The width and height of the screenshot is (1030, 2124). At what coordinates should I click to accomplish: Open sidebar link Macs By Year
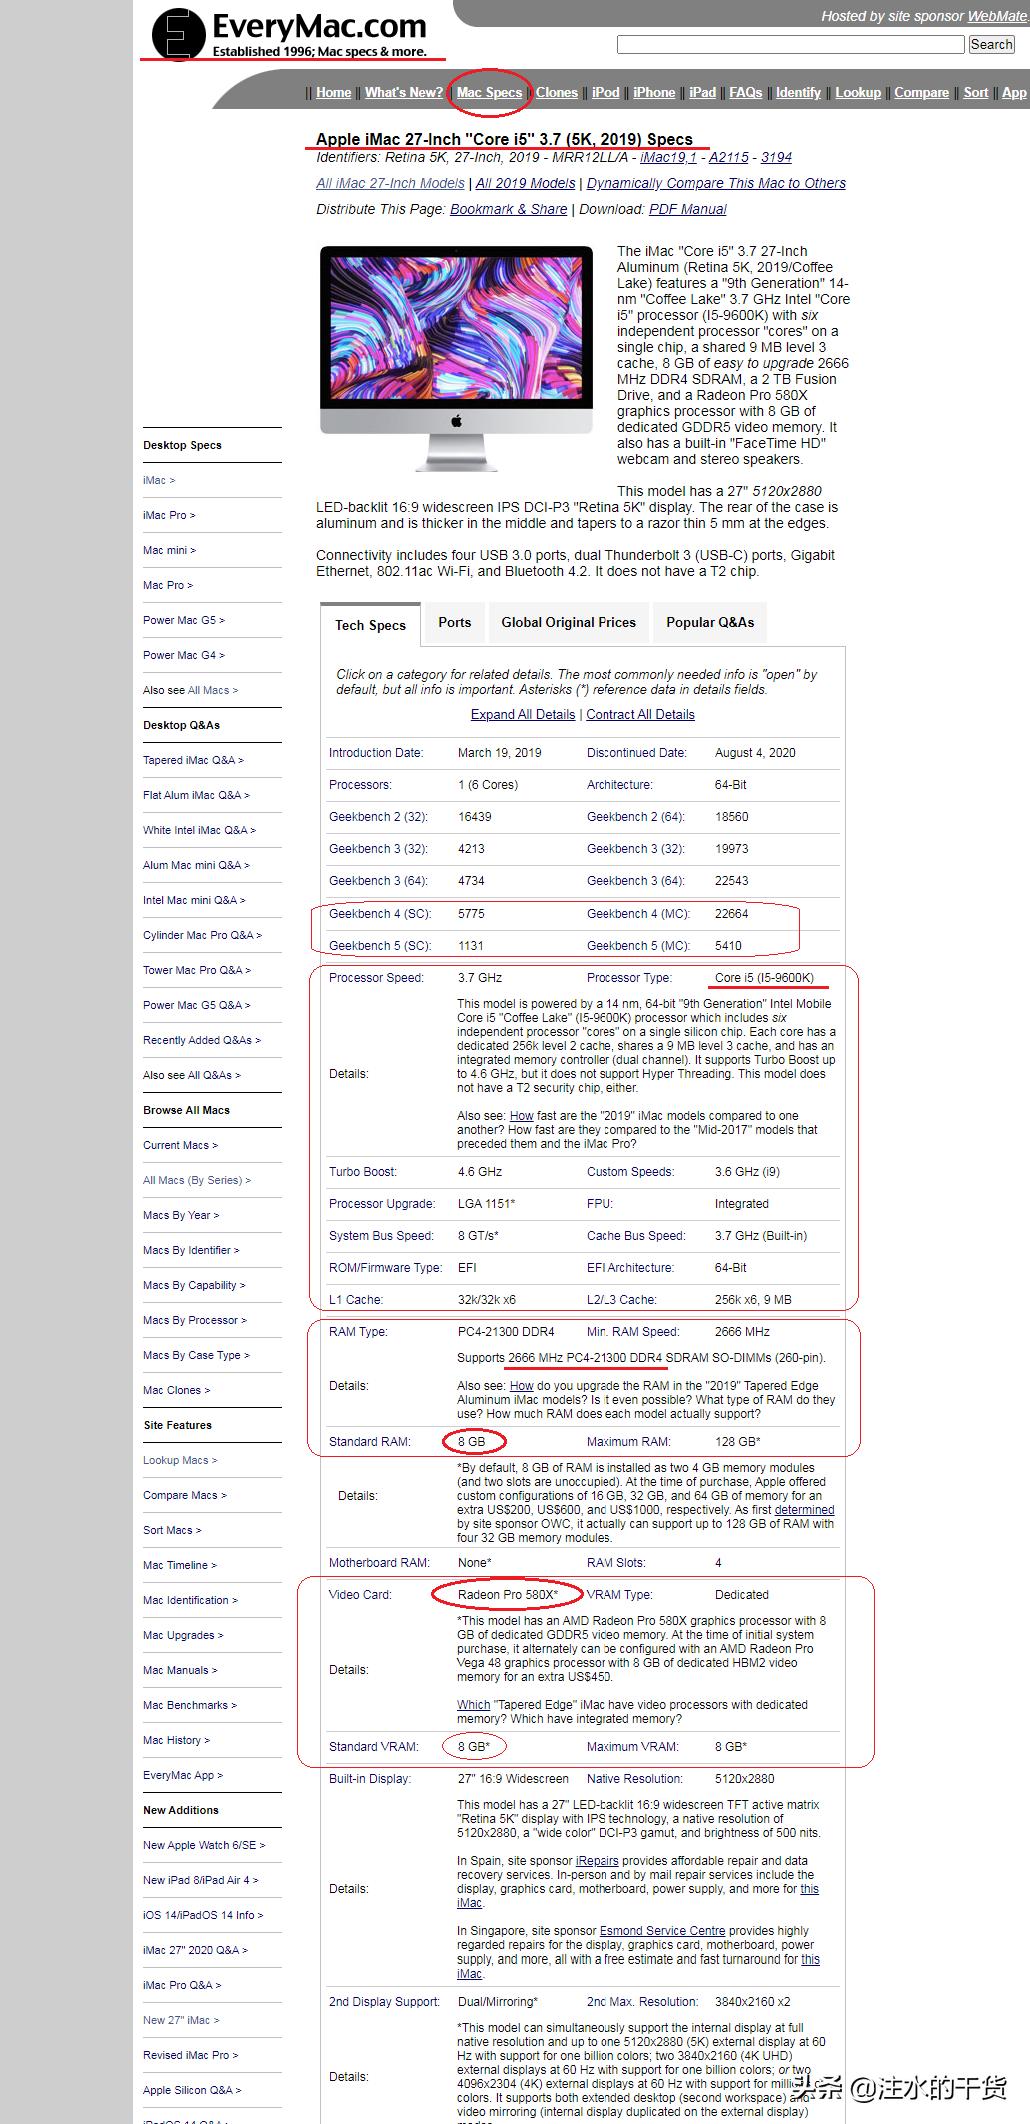(181, 1215)
